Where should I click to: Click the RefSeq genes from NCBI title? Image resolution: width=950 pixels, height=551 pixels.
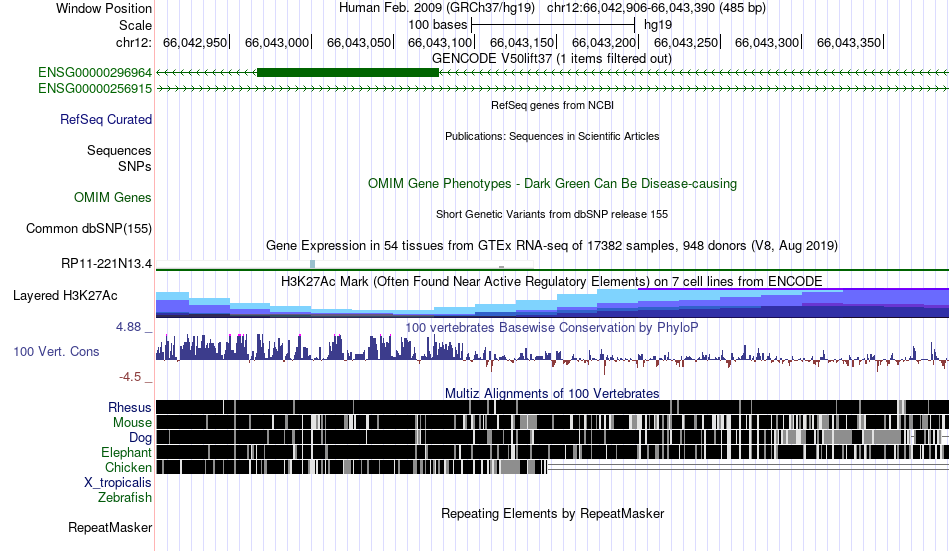[552, 105]
